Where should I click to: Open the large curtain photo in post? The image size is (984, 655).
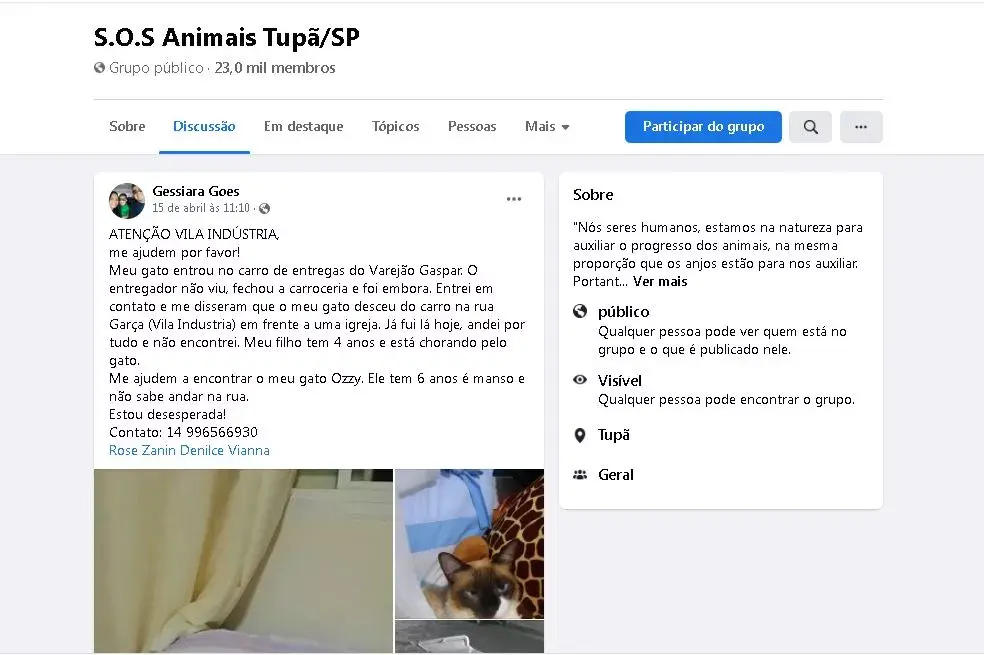[243, 561]
